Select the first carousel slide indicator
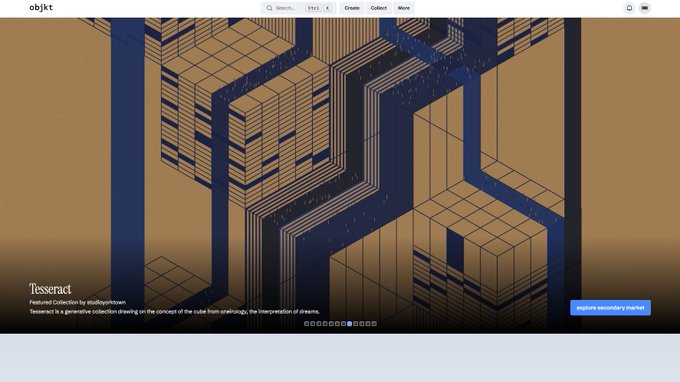 pos(307,323)
